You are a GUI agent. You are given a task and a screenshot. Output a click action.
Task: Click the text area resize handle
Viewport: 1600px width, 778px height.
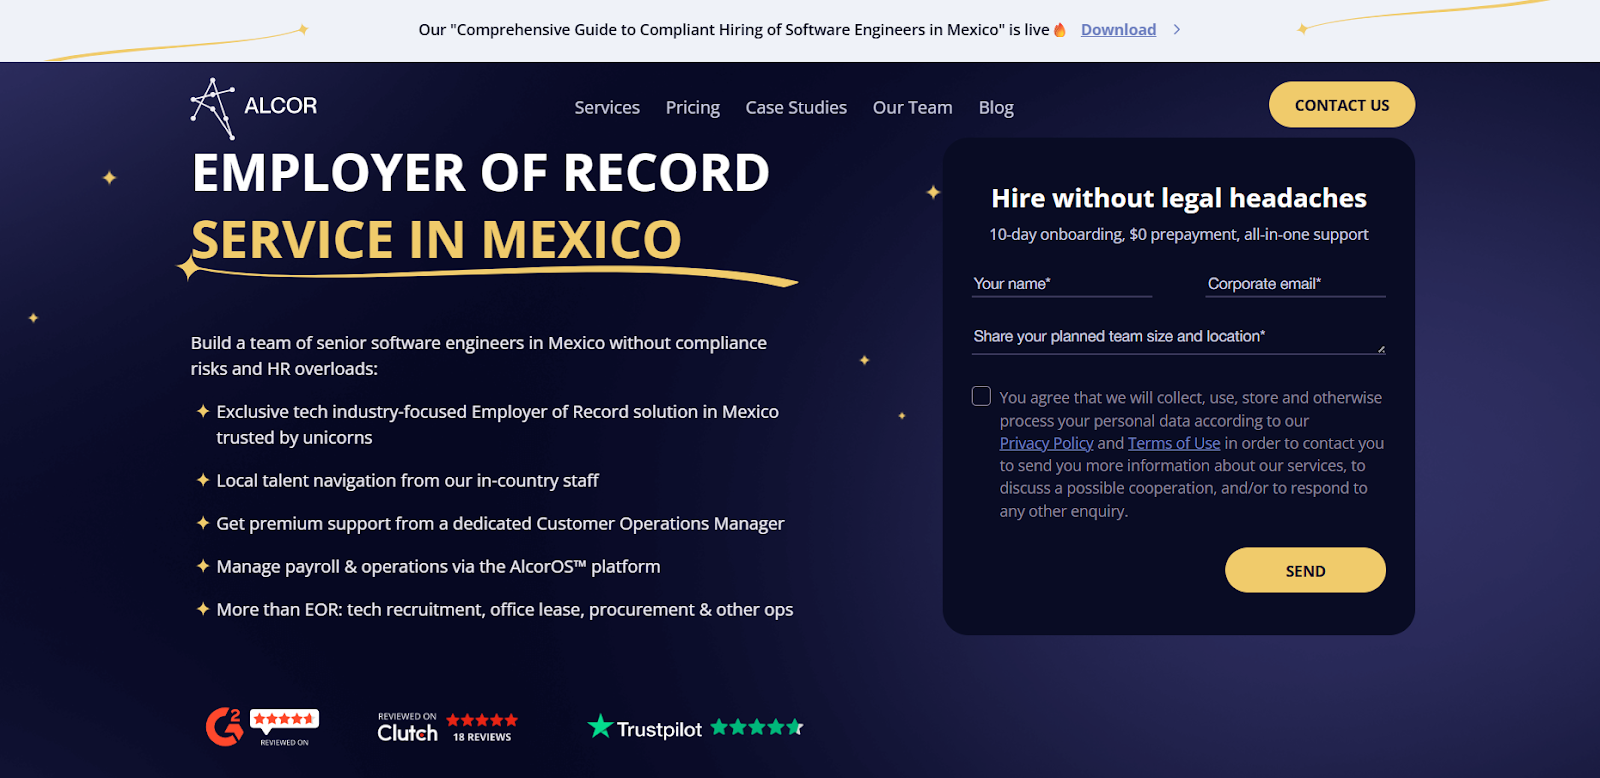pos(1381,349)
